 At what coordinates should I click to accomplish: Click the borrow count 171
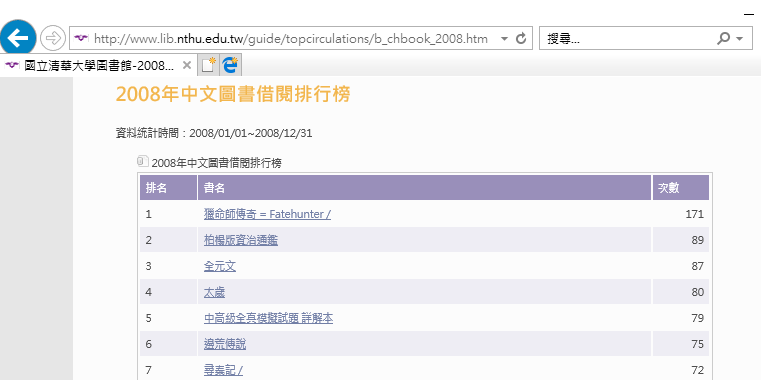(x=695, y=214)
